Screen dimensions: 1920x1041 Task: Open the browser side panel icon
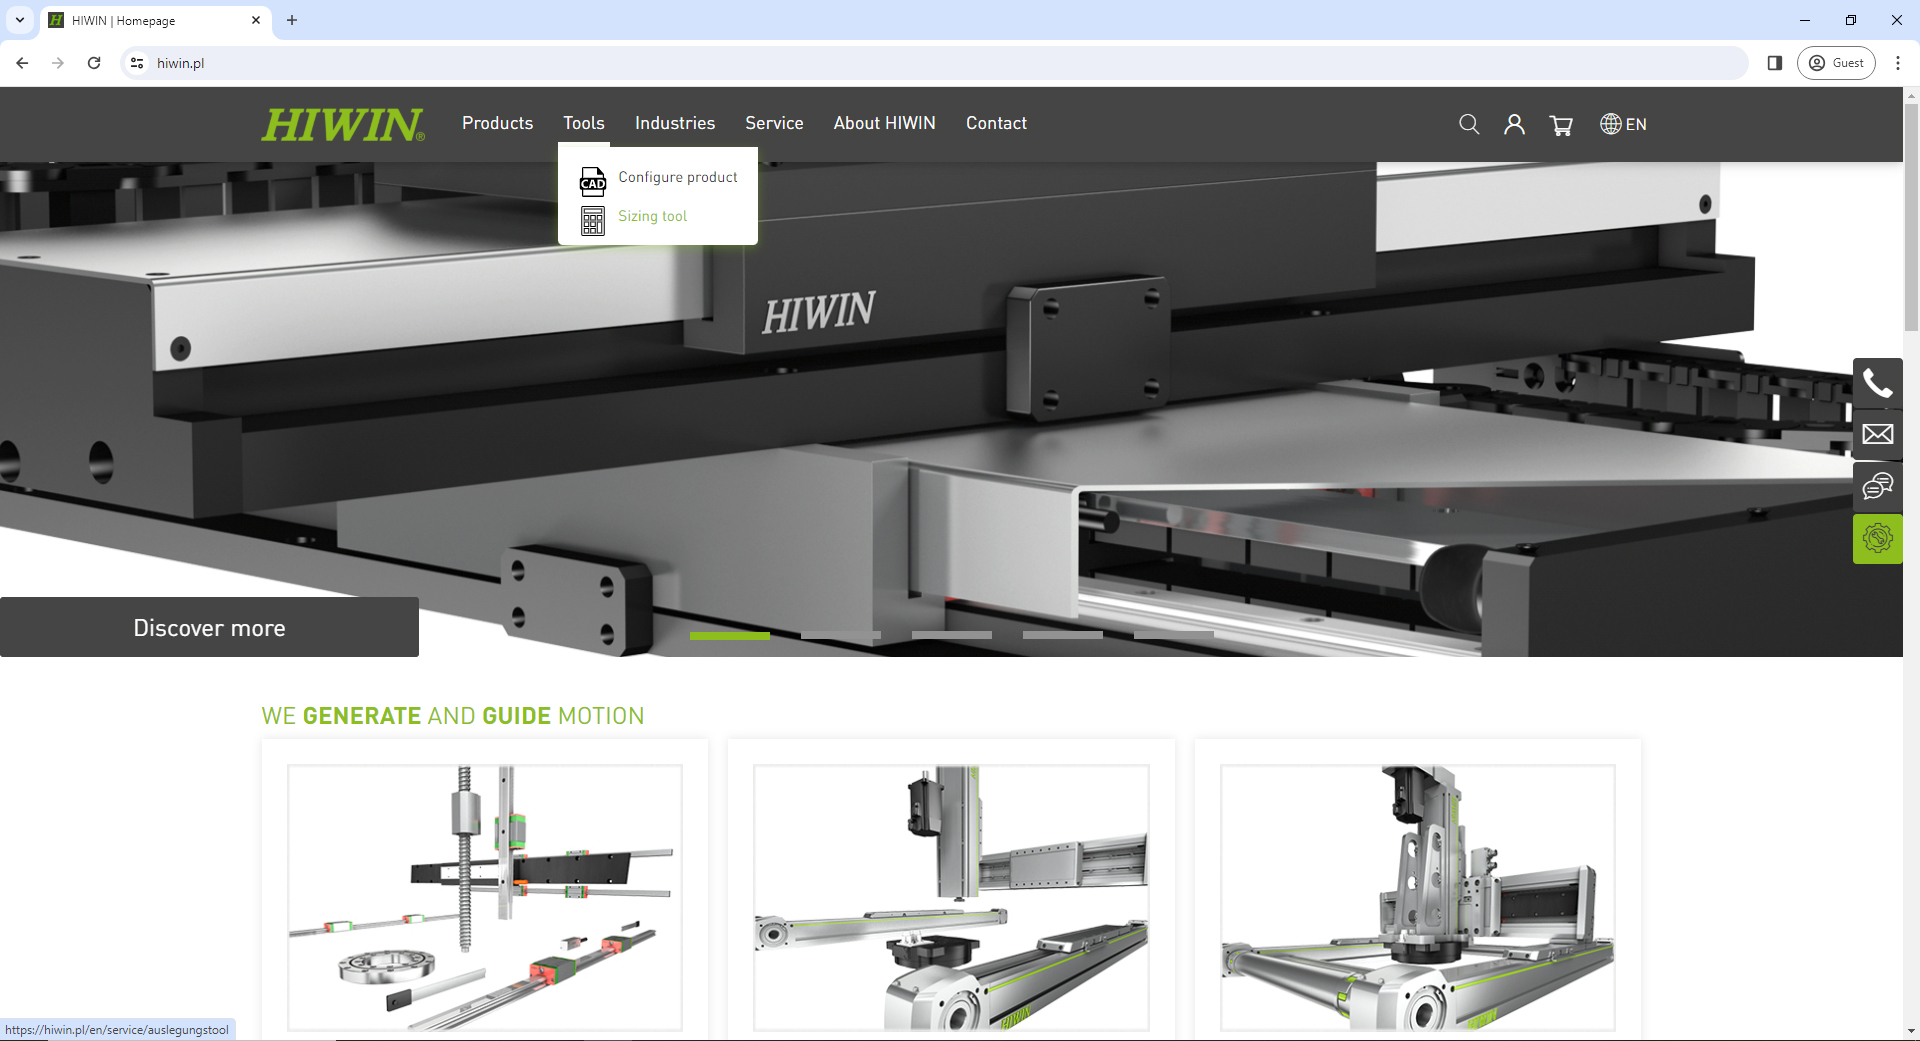1775,63
